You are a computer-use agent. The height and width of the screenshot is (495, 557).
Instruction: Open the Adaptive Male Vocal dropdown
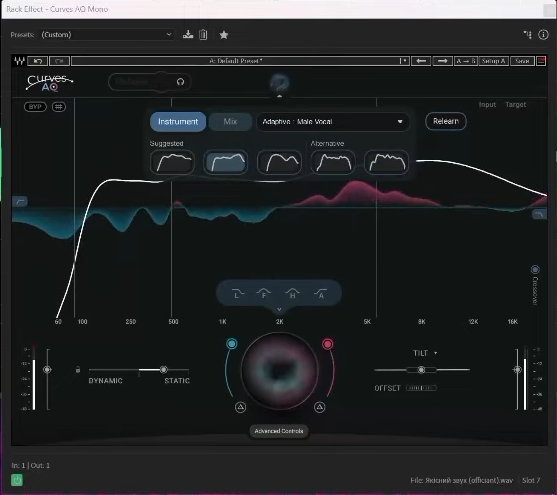point(333,122)
